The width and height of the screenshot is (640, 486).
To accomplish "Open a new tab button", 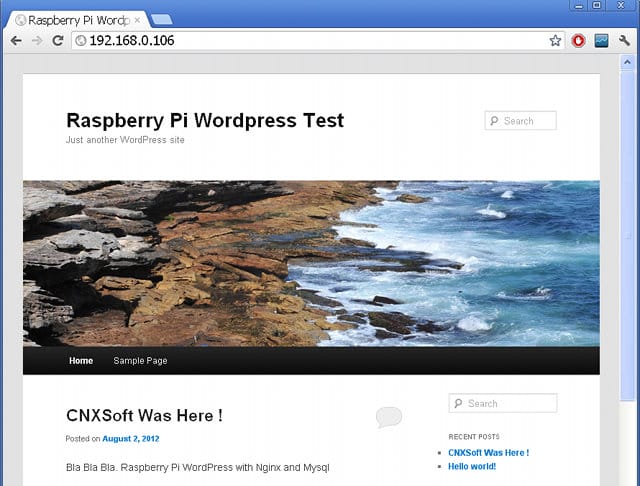I will pyautogui.click(x=162, y=19).
